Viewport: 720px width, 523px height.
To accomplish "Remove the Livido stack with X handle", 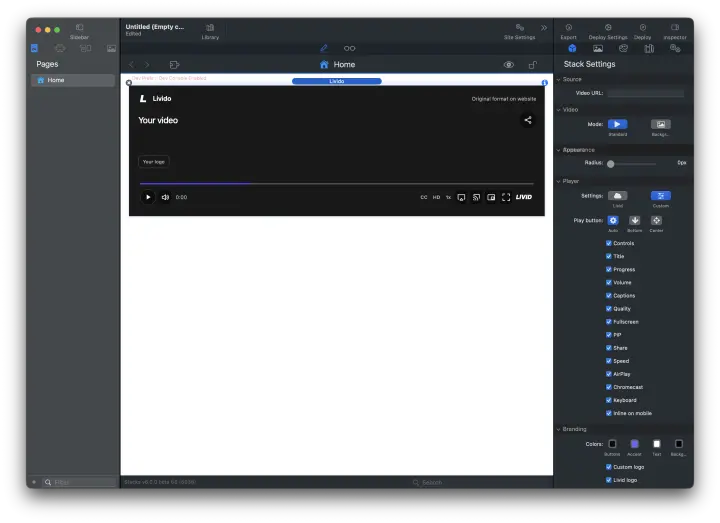I will pyautogui.click(x=129, y=83).
